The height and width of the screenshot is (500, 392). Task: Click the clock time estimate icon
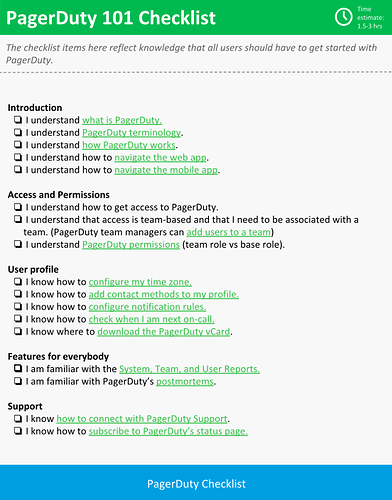tap(343, 17)
